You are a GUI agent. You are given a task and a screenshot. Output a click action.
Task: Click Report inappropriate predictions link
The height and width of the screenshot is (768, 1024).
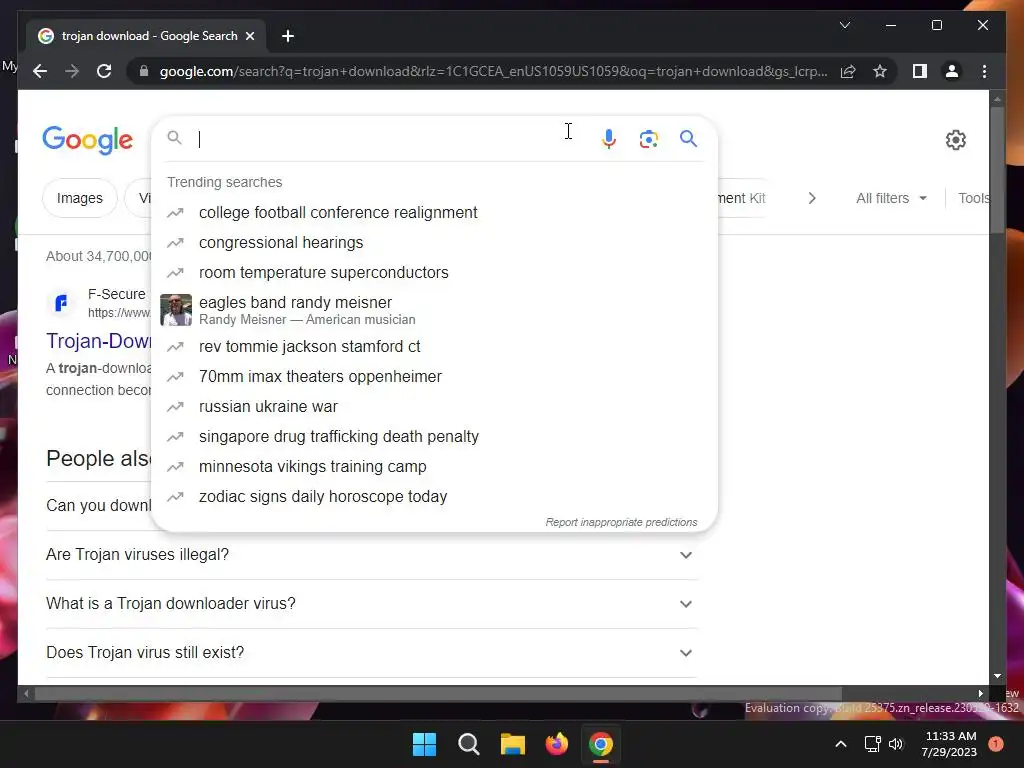[621, 522]
